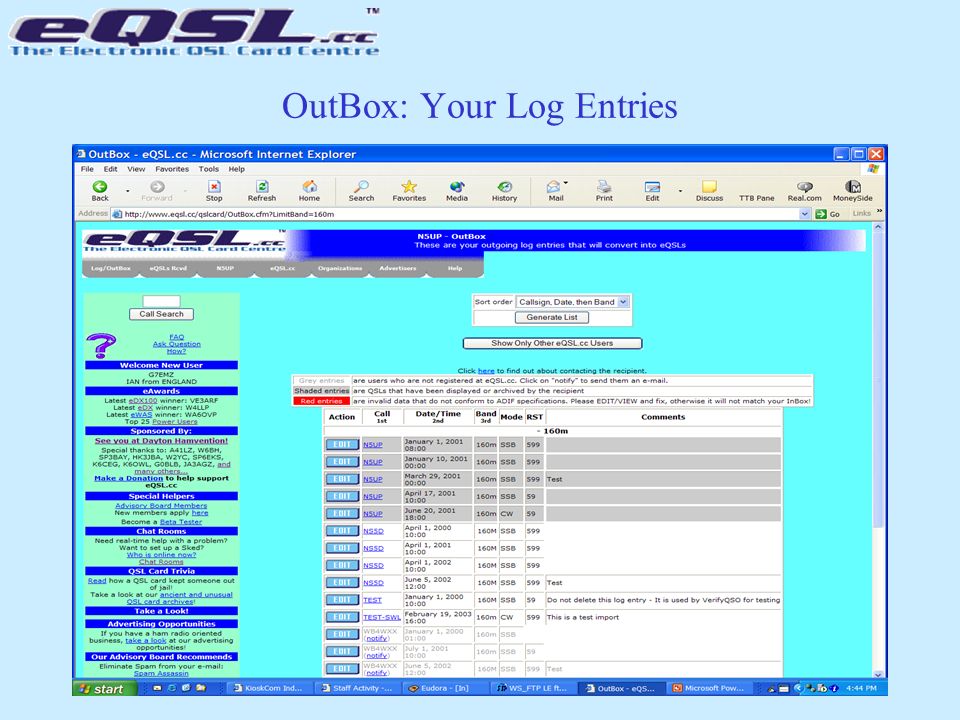The image size is (960, 720).
Task: Switch to Eudora - [In] taskbar item
Action: coord(446,688)
